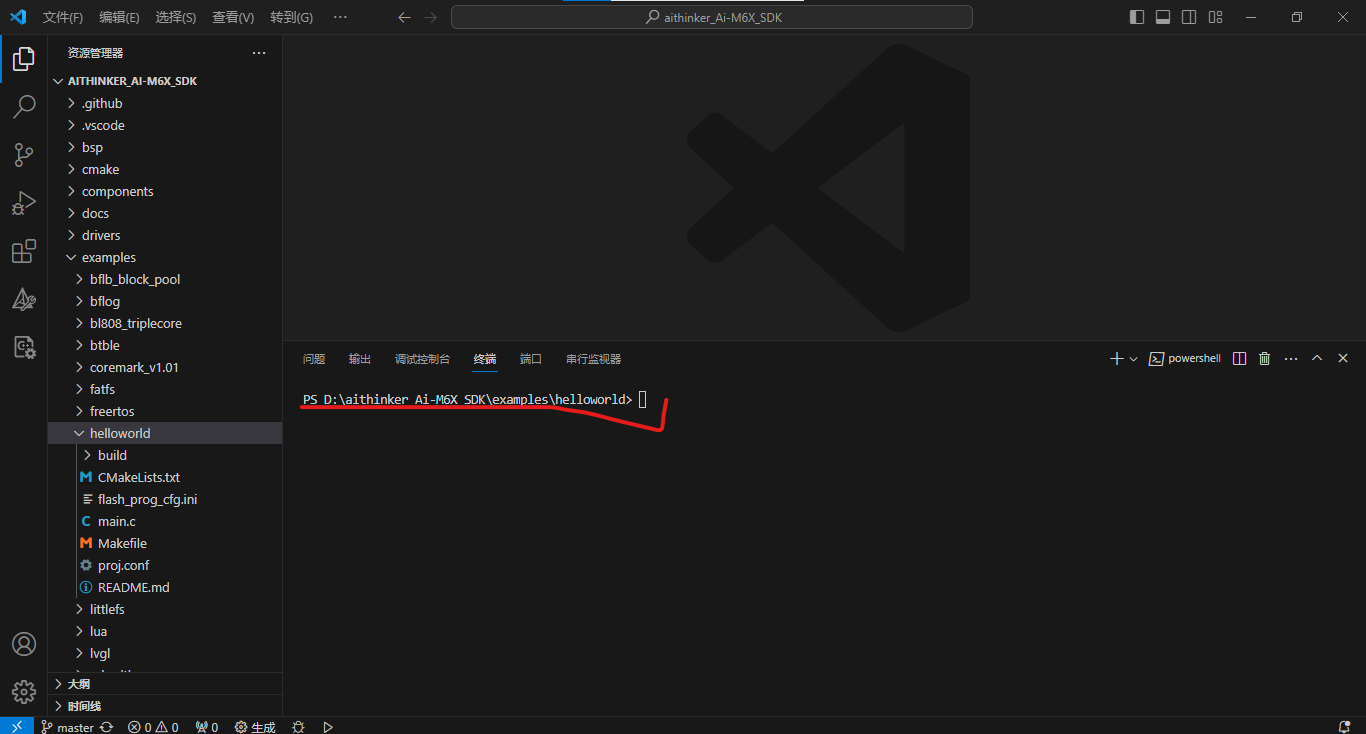Collapse the AITHINKER_AI-M6X_SDK root folder
This screenshot has height=734, width=1366.
(165, 81)
